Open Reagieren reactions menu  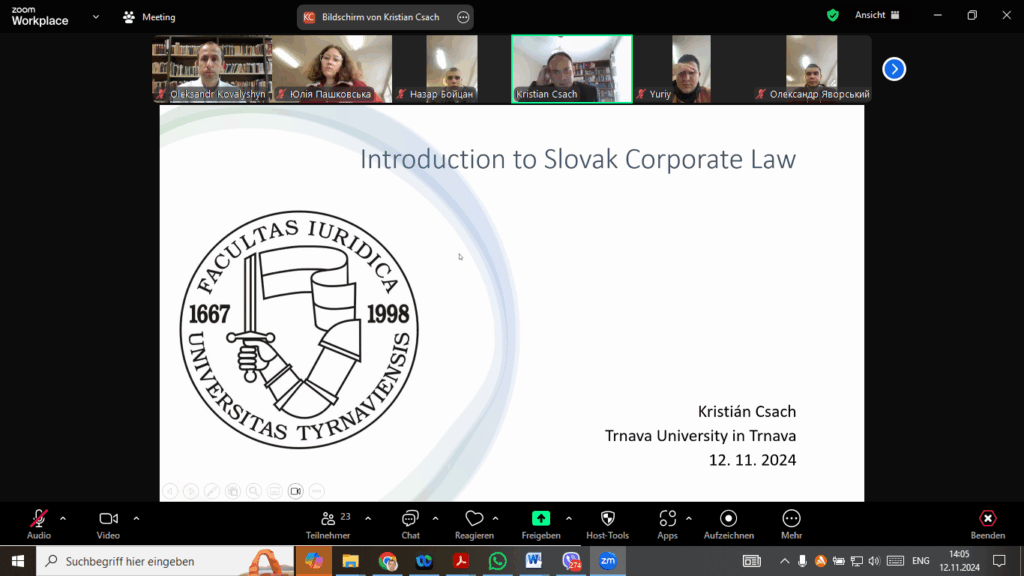coord(474,524)
